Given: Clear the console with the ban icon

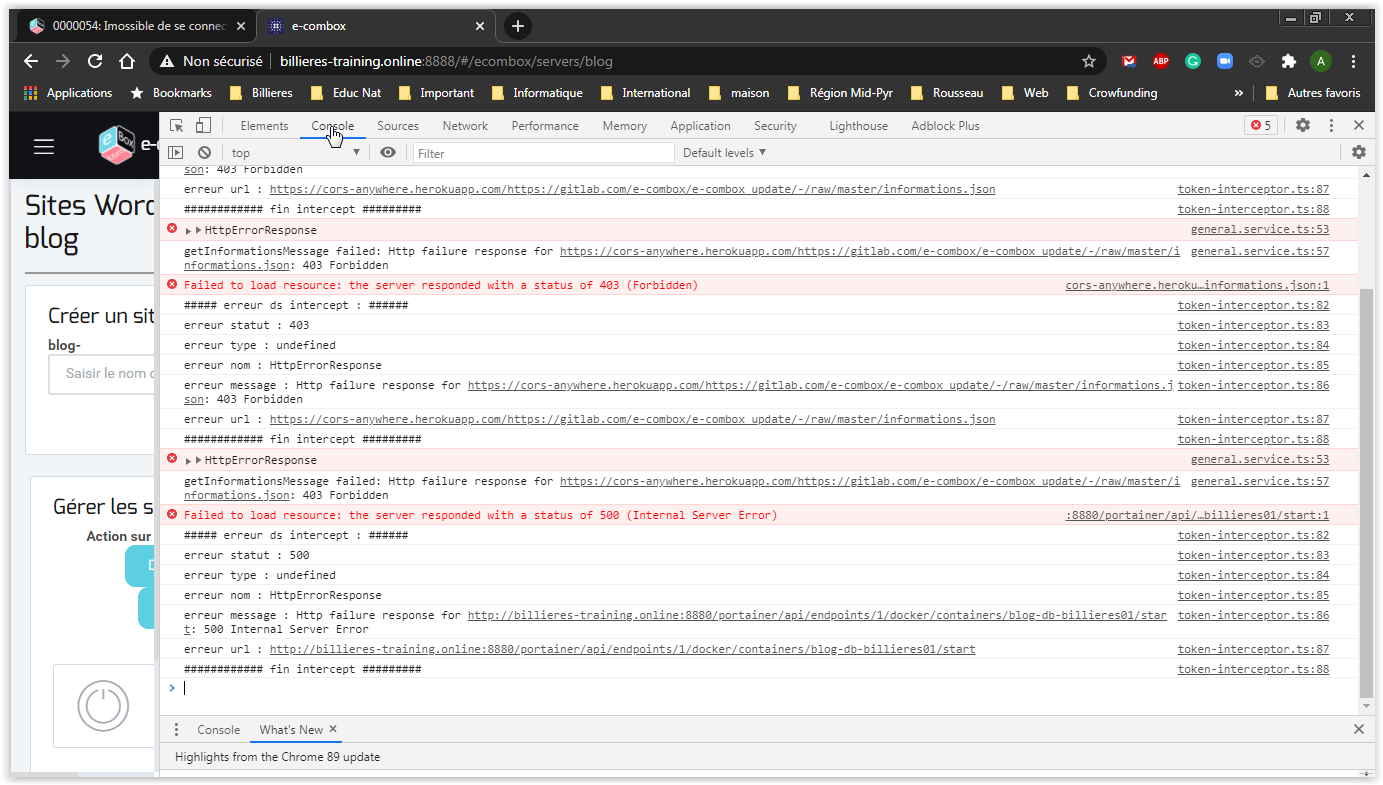Looking at the screenshot, I should pyautogui.click(x=204, y=153).
